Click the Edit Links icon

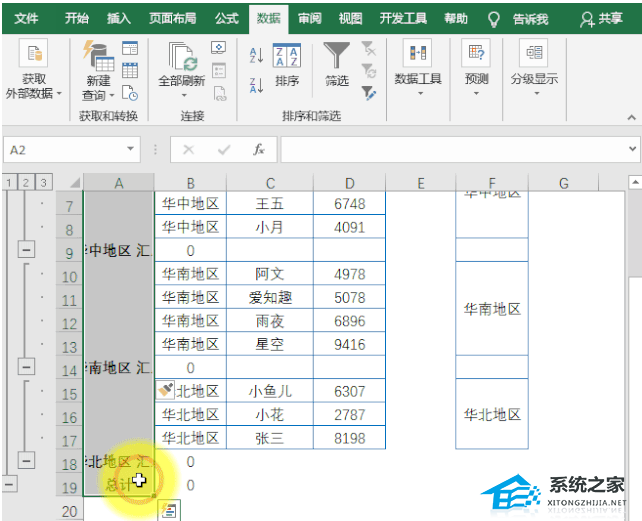click(219, 93)
